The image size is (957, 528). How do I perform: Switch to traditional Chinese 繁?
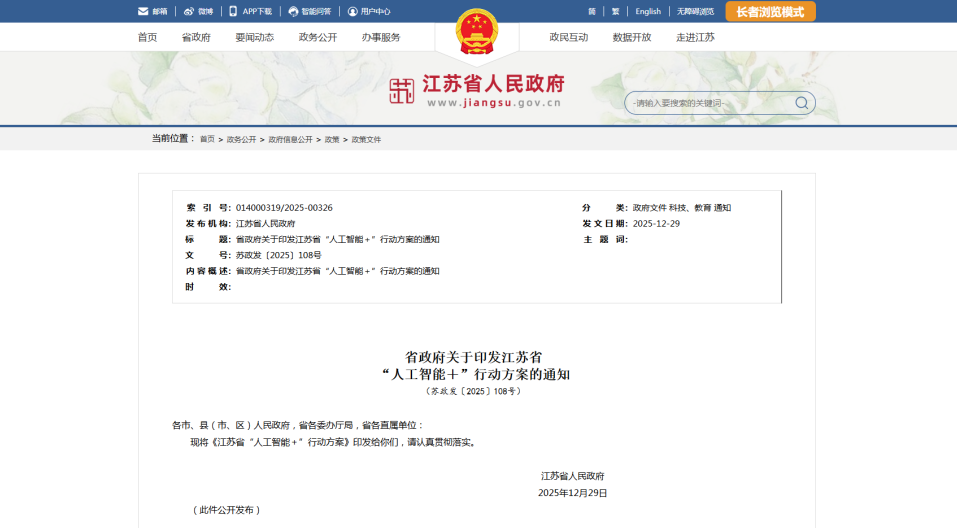pyautogui.click(x=615, y=11)
